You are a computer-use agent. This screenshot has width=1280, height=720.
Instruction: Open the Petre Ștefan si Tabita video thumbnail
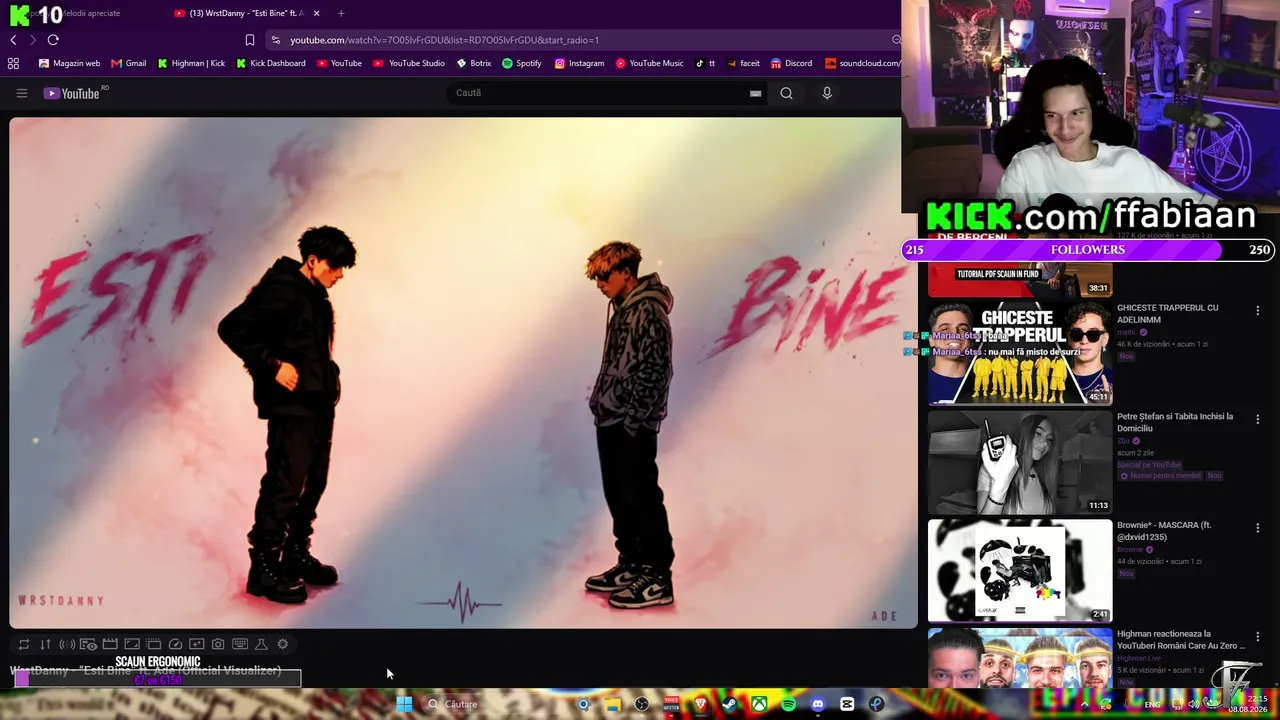(1020, 462)
